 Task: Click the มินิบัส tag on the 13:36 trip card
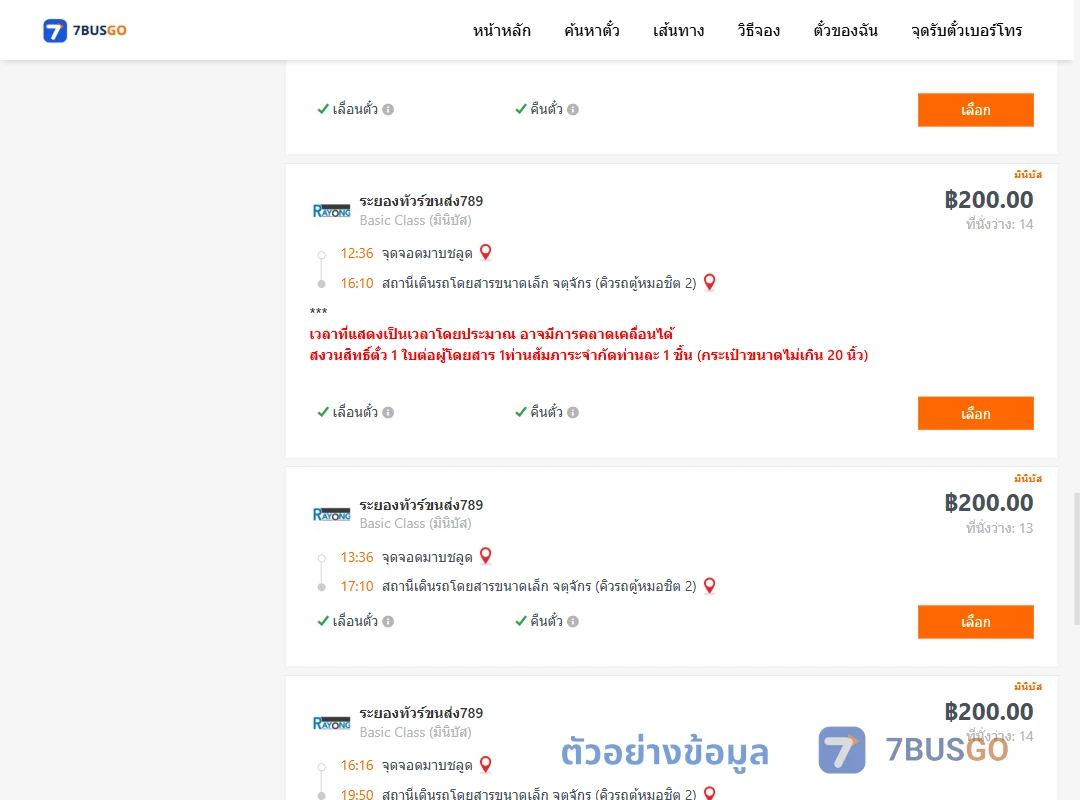1028,478
